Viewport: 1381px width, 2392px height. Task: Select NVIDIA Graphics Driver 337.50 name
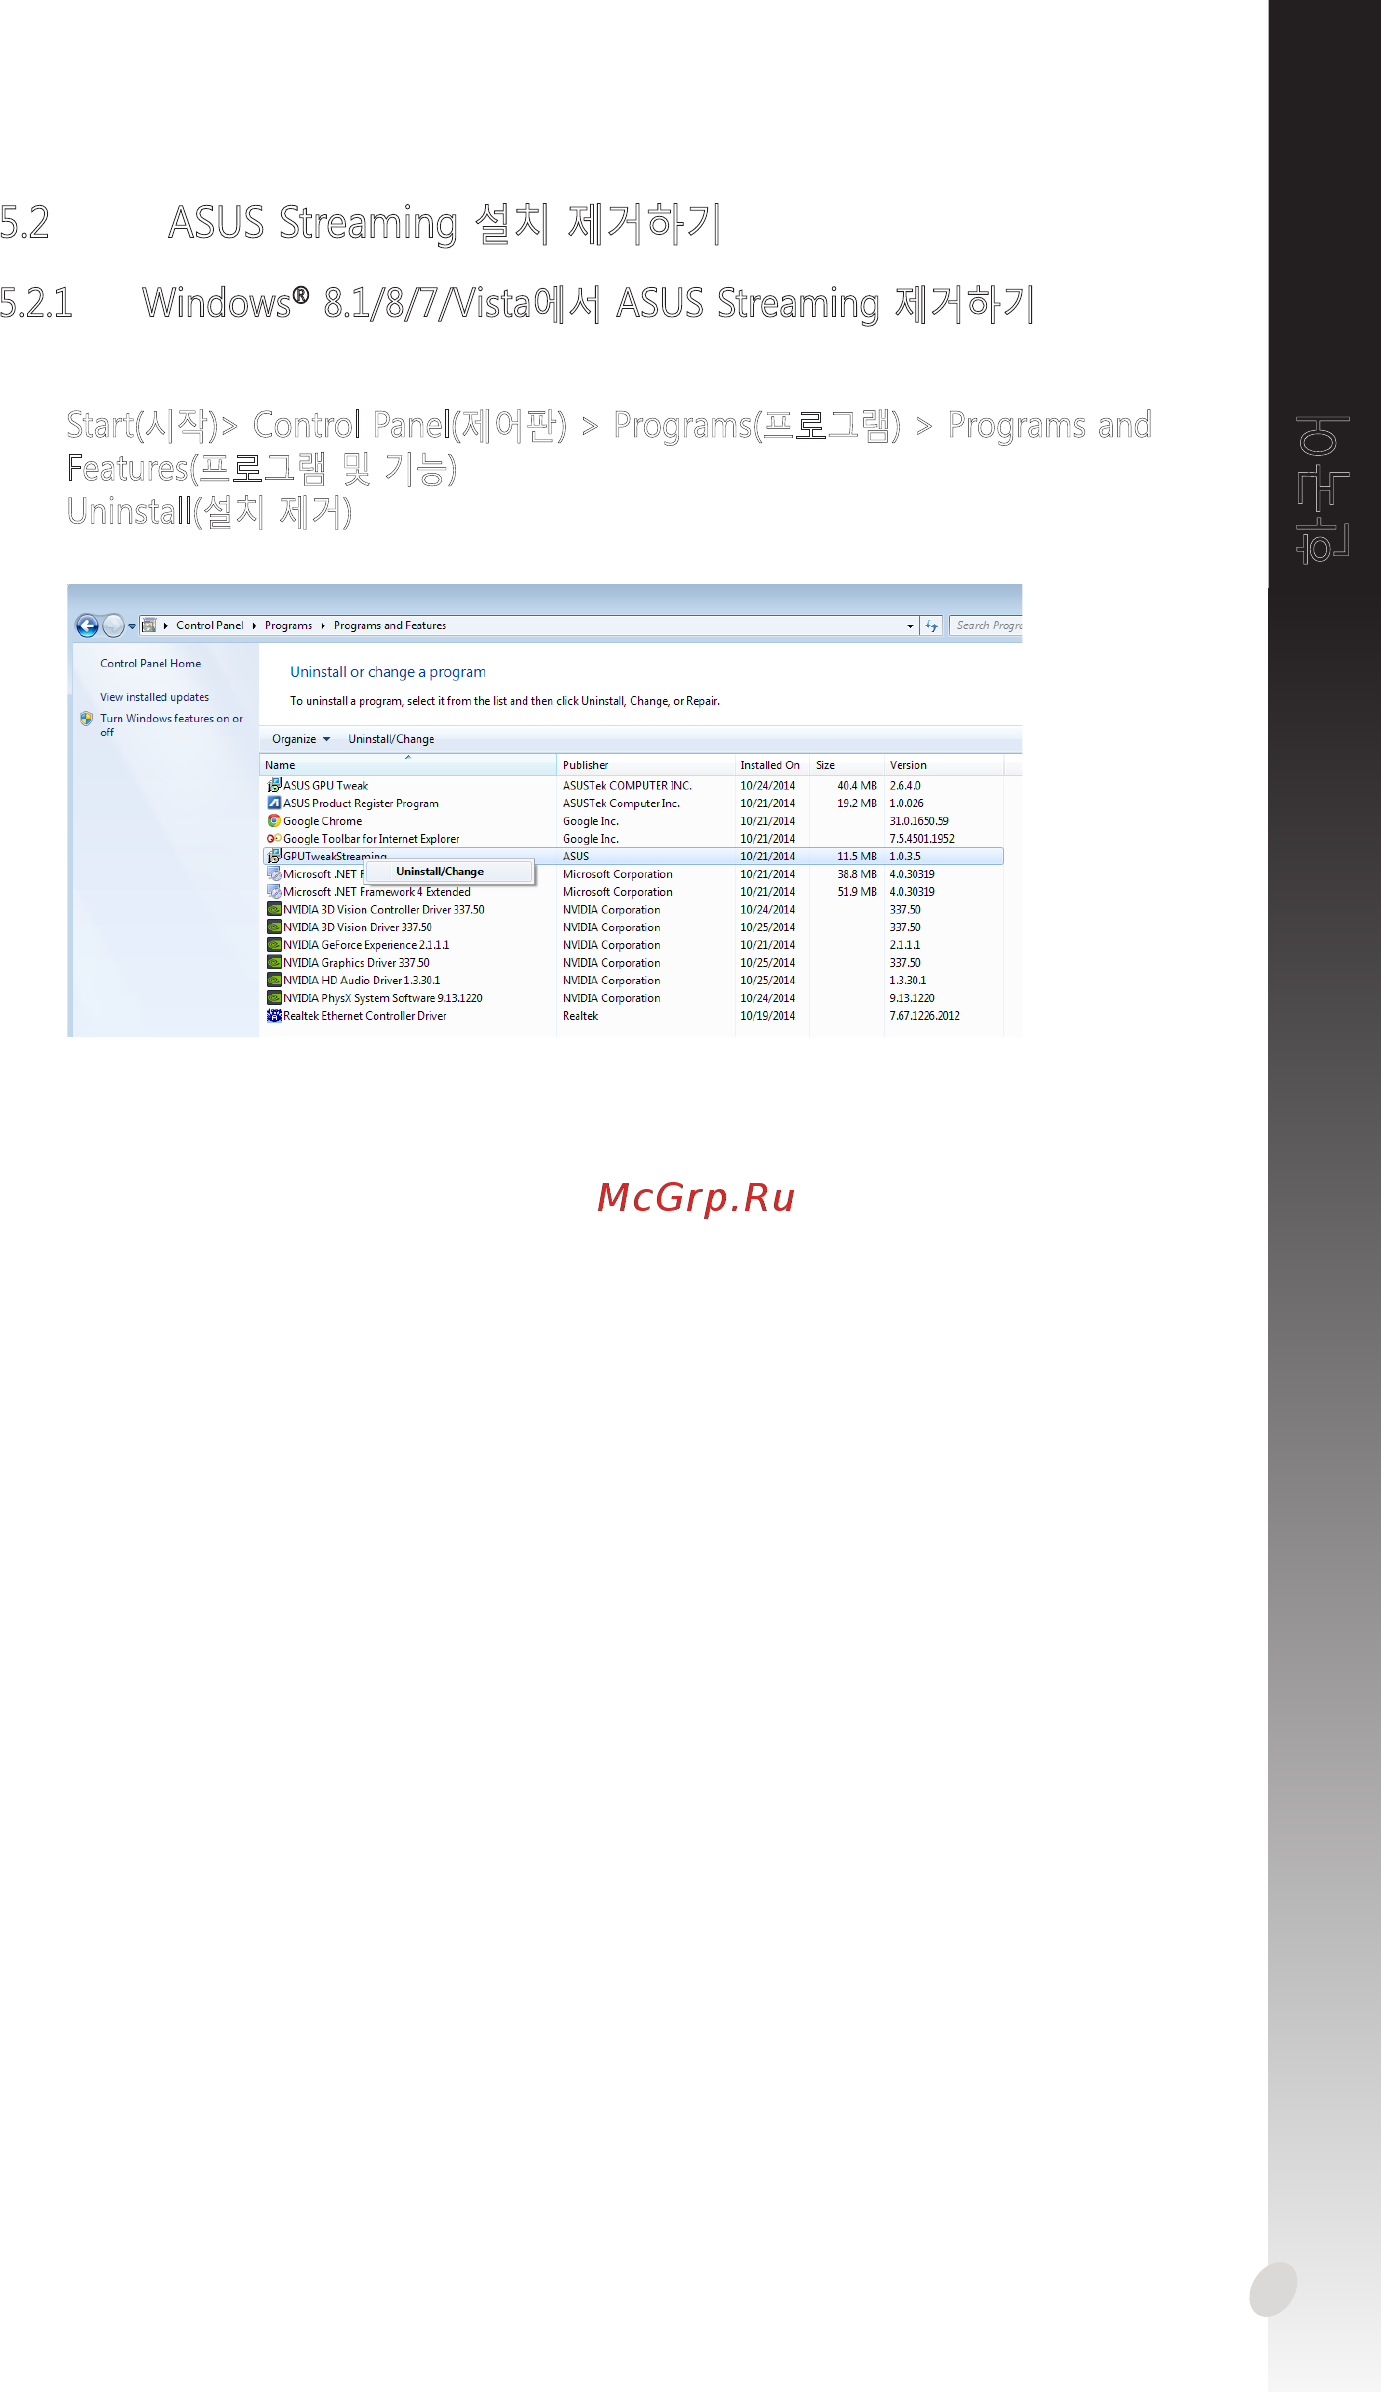tap(356, 964)
